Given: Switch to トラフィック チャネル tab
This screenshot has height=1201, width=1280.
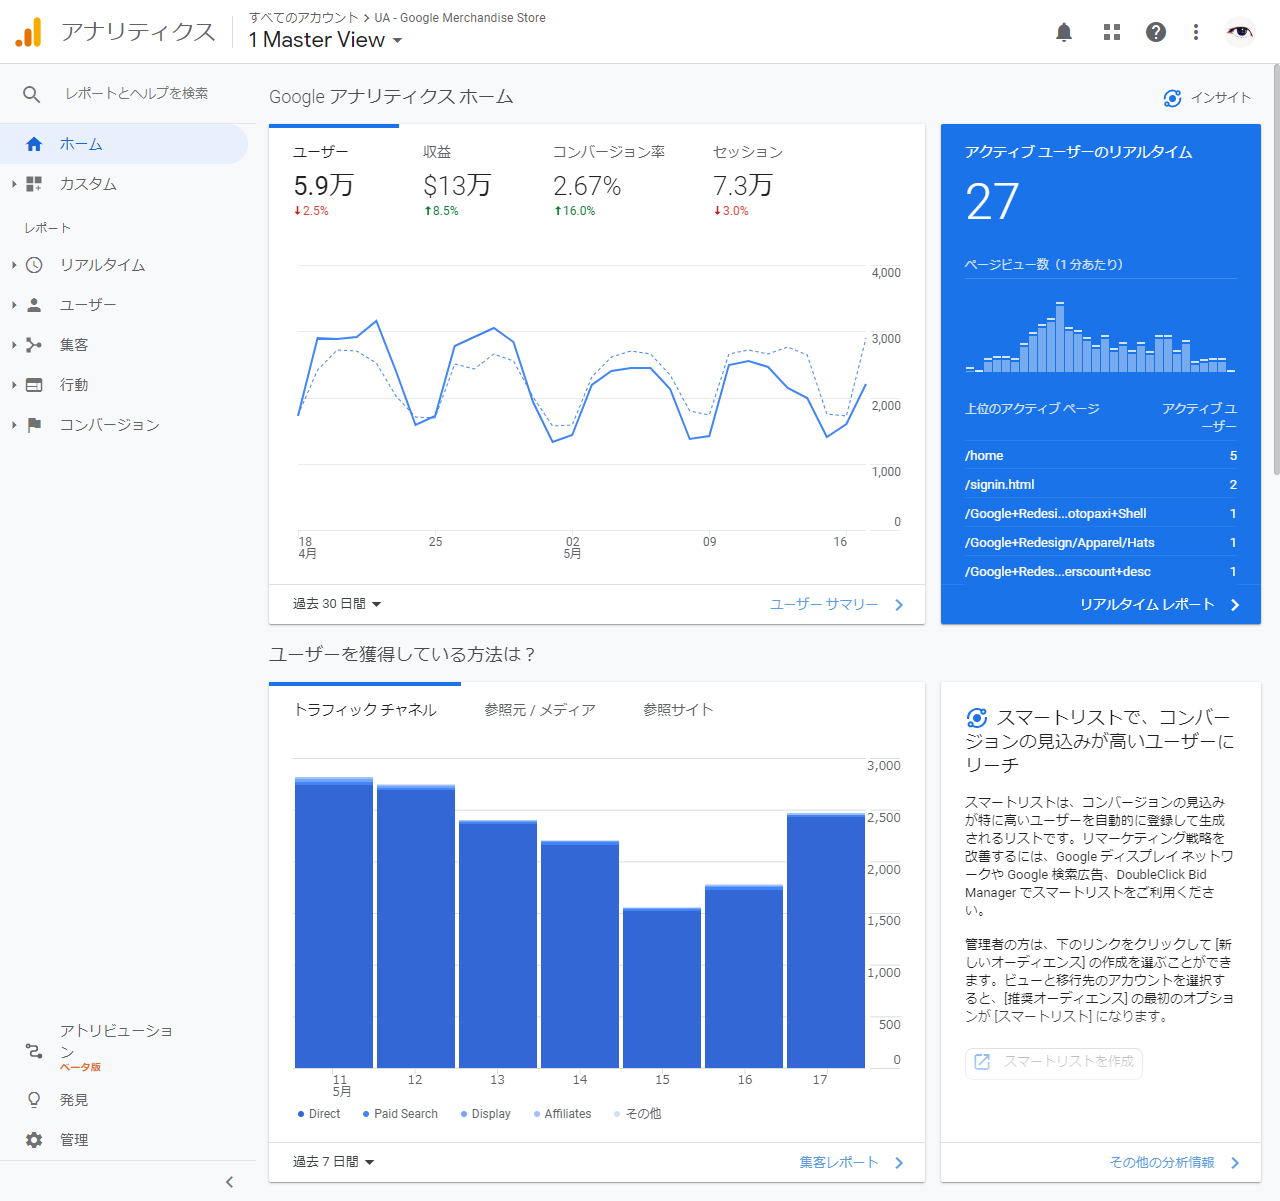Looking at the screenshot, I should tap(365, 710).
